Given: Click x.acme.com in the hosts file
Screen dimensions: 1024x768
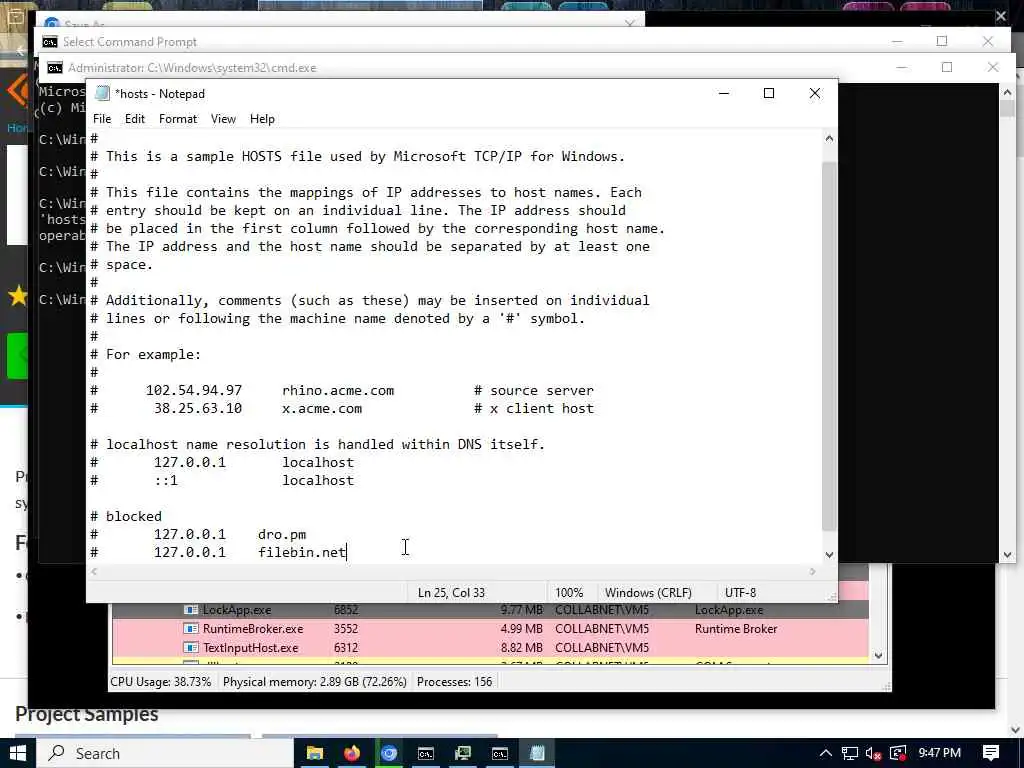Looking at the screenshot, I should [322, 409].
